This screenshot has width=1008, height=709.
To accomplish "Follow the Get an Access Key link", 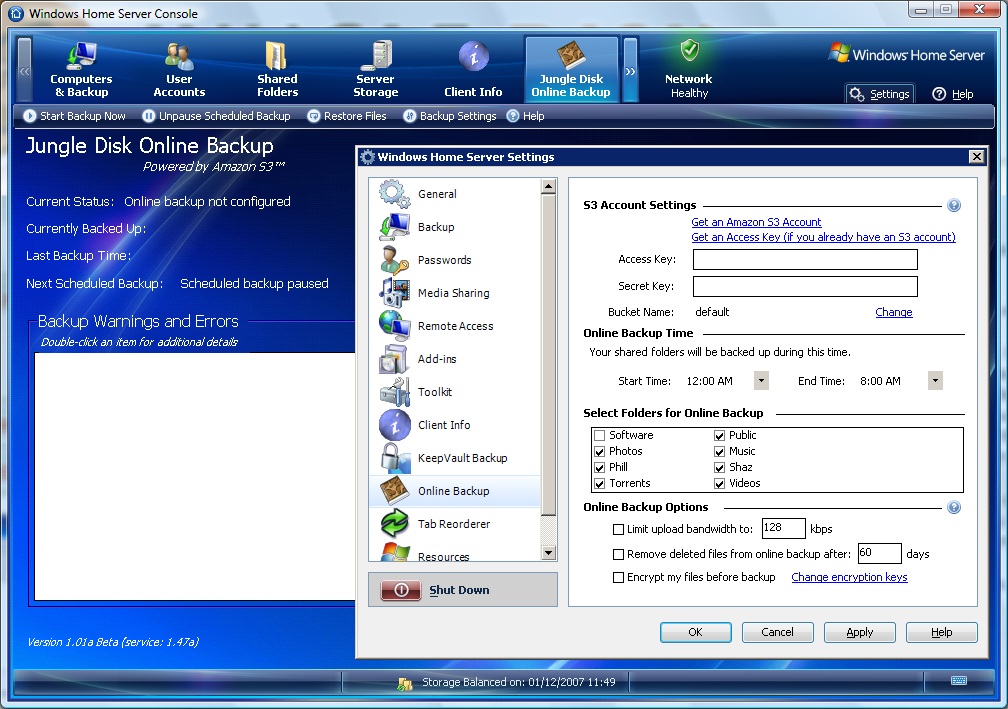I will point(824,237).
